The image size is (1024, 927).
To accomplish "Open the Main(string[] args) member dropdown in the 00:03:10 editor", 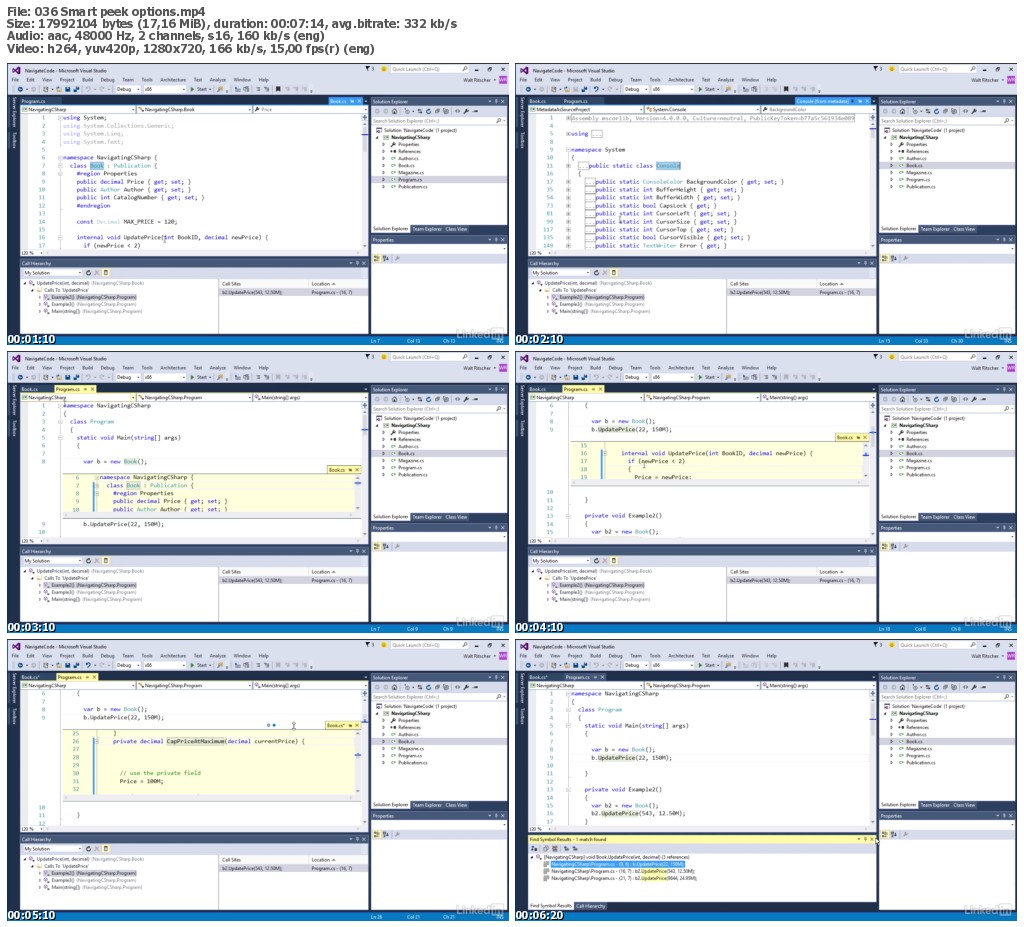I will coord(310,397).
